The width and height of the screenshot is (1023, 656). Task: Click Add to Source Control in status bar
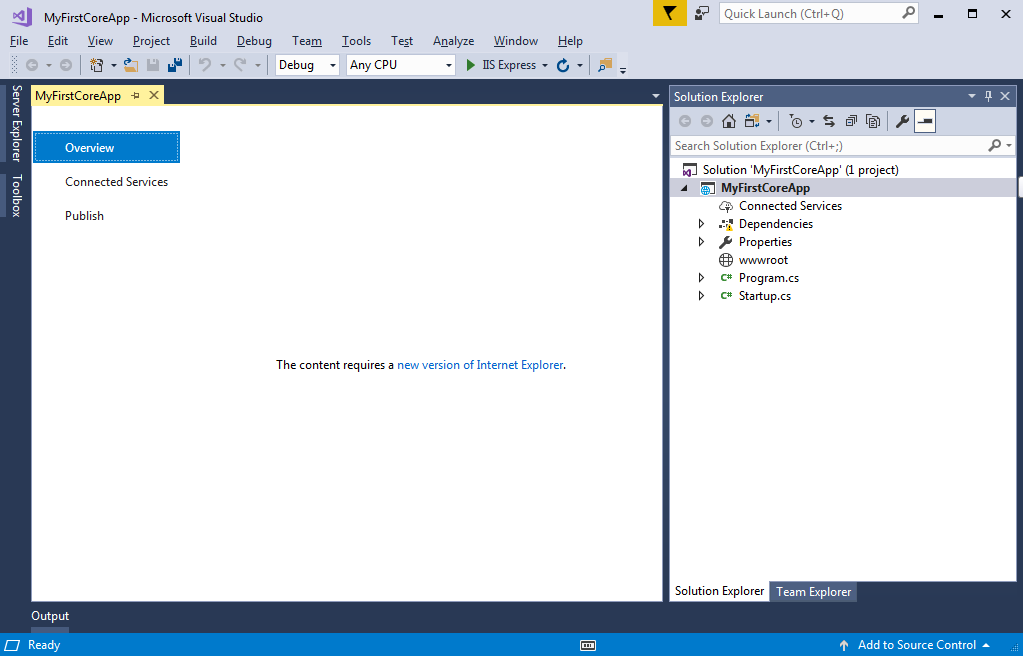point(915,645)
